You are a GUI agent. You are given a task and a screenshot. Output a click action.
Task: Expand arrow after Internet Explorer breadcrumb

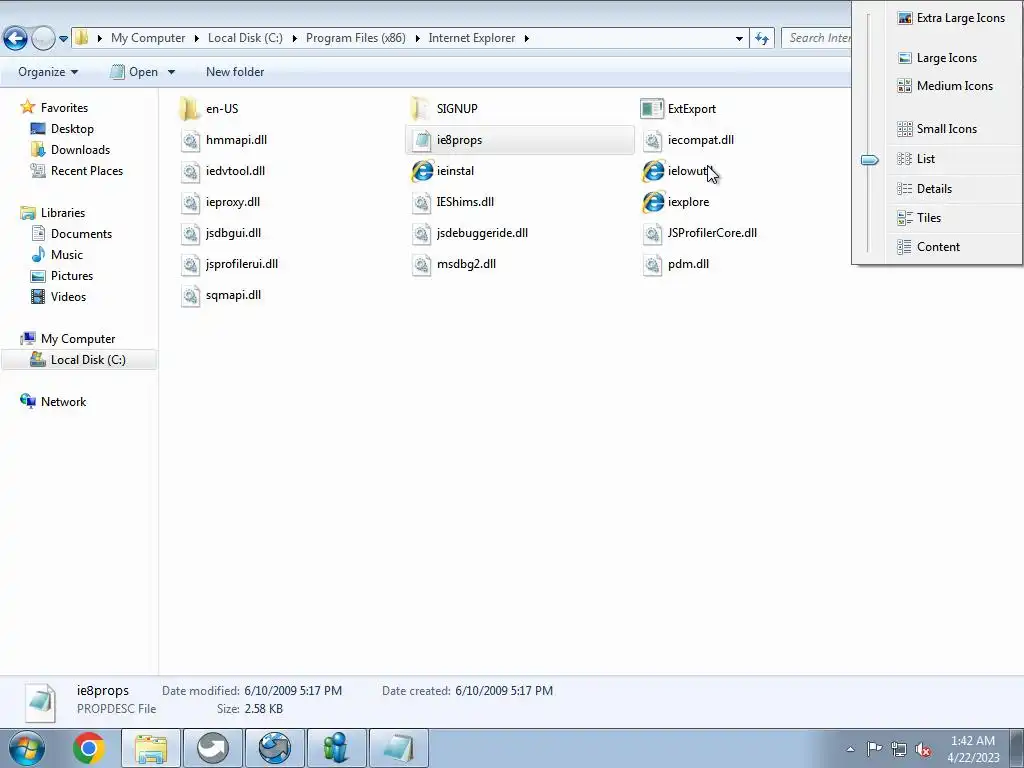click(527, 39)
